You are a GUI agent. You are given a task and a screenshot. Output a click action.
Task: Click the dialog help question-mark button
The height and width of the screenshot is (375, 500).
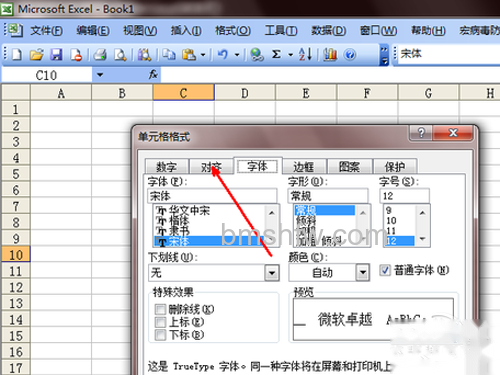[x=421, y=133]
